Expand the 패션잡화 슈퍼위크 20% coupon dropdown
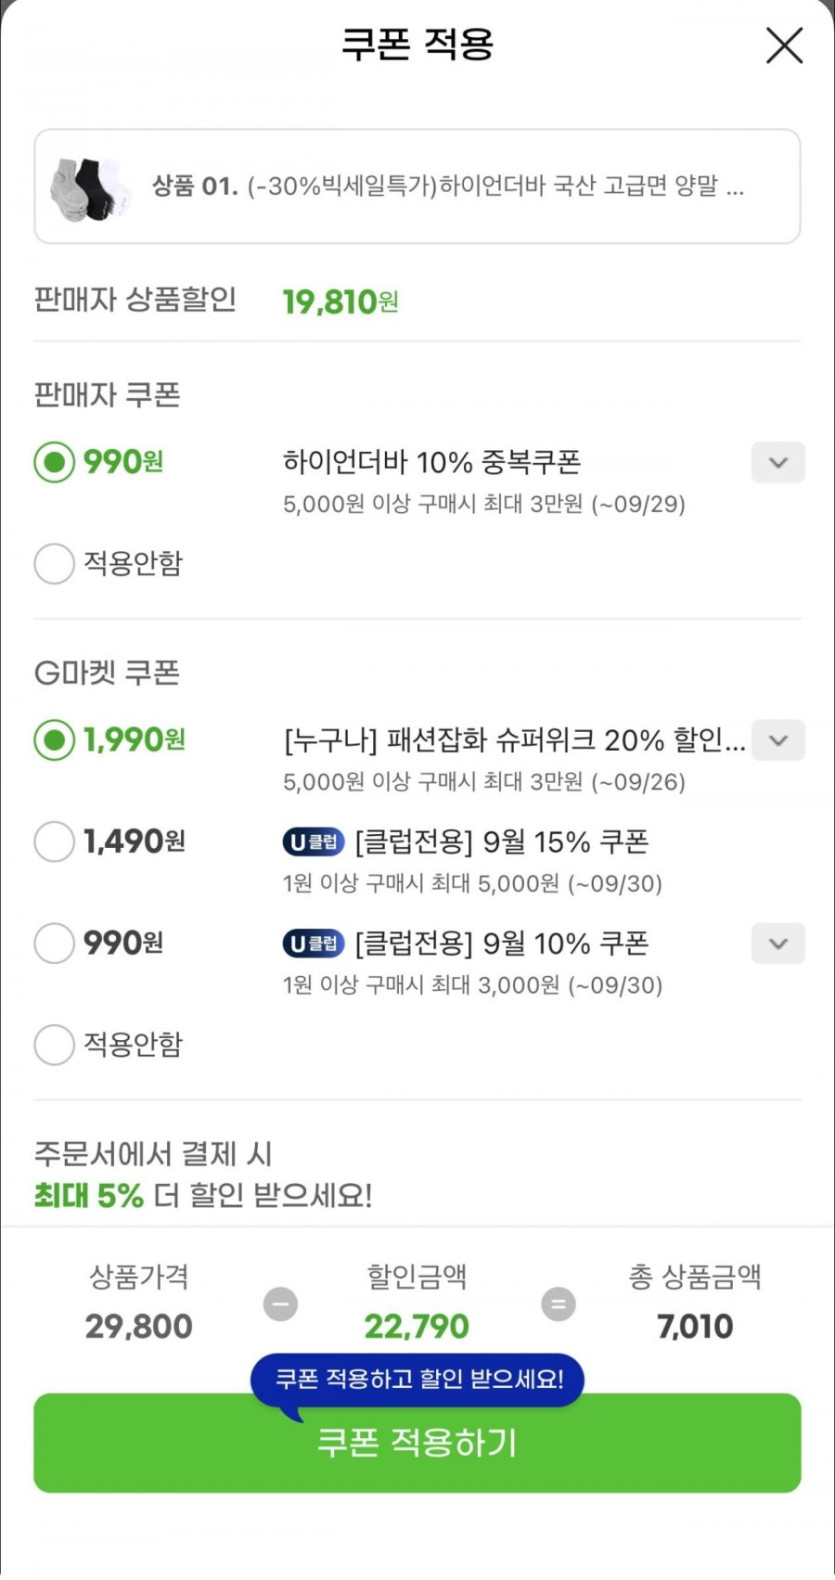The height and width of the screenshot is (1580, 835). pyautogui.click(x=778, y=741)
